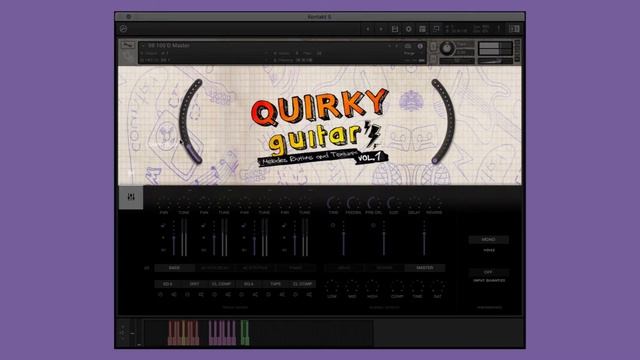Toggle the delay send power icon

pyautogui.click(x=333, y=225)
